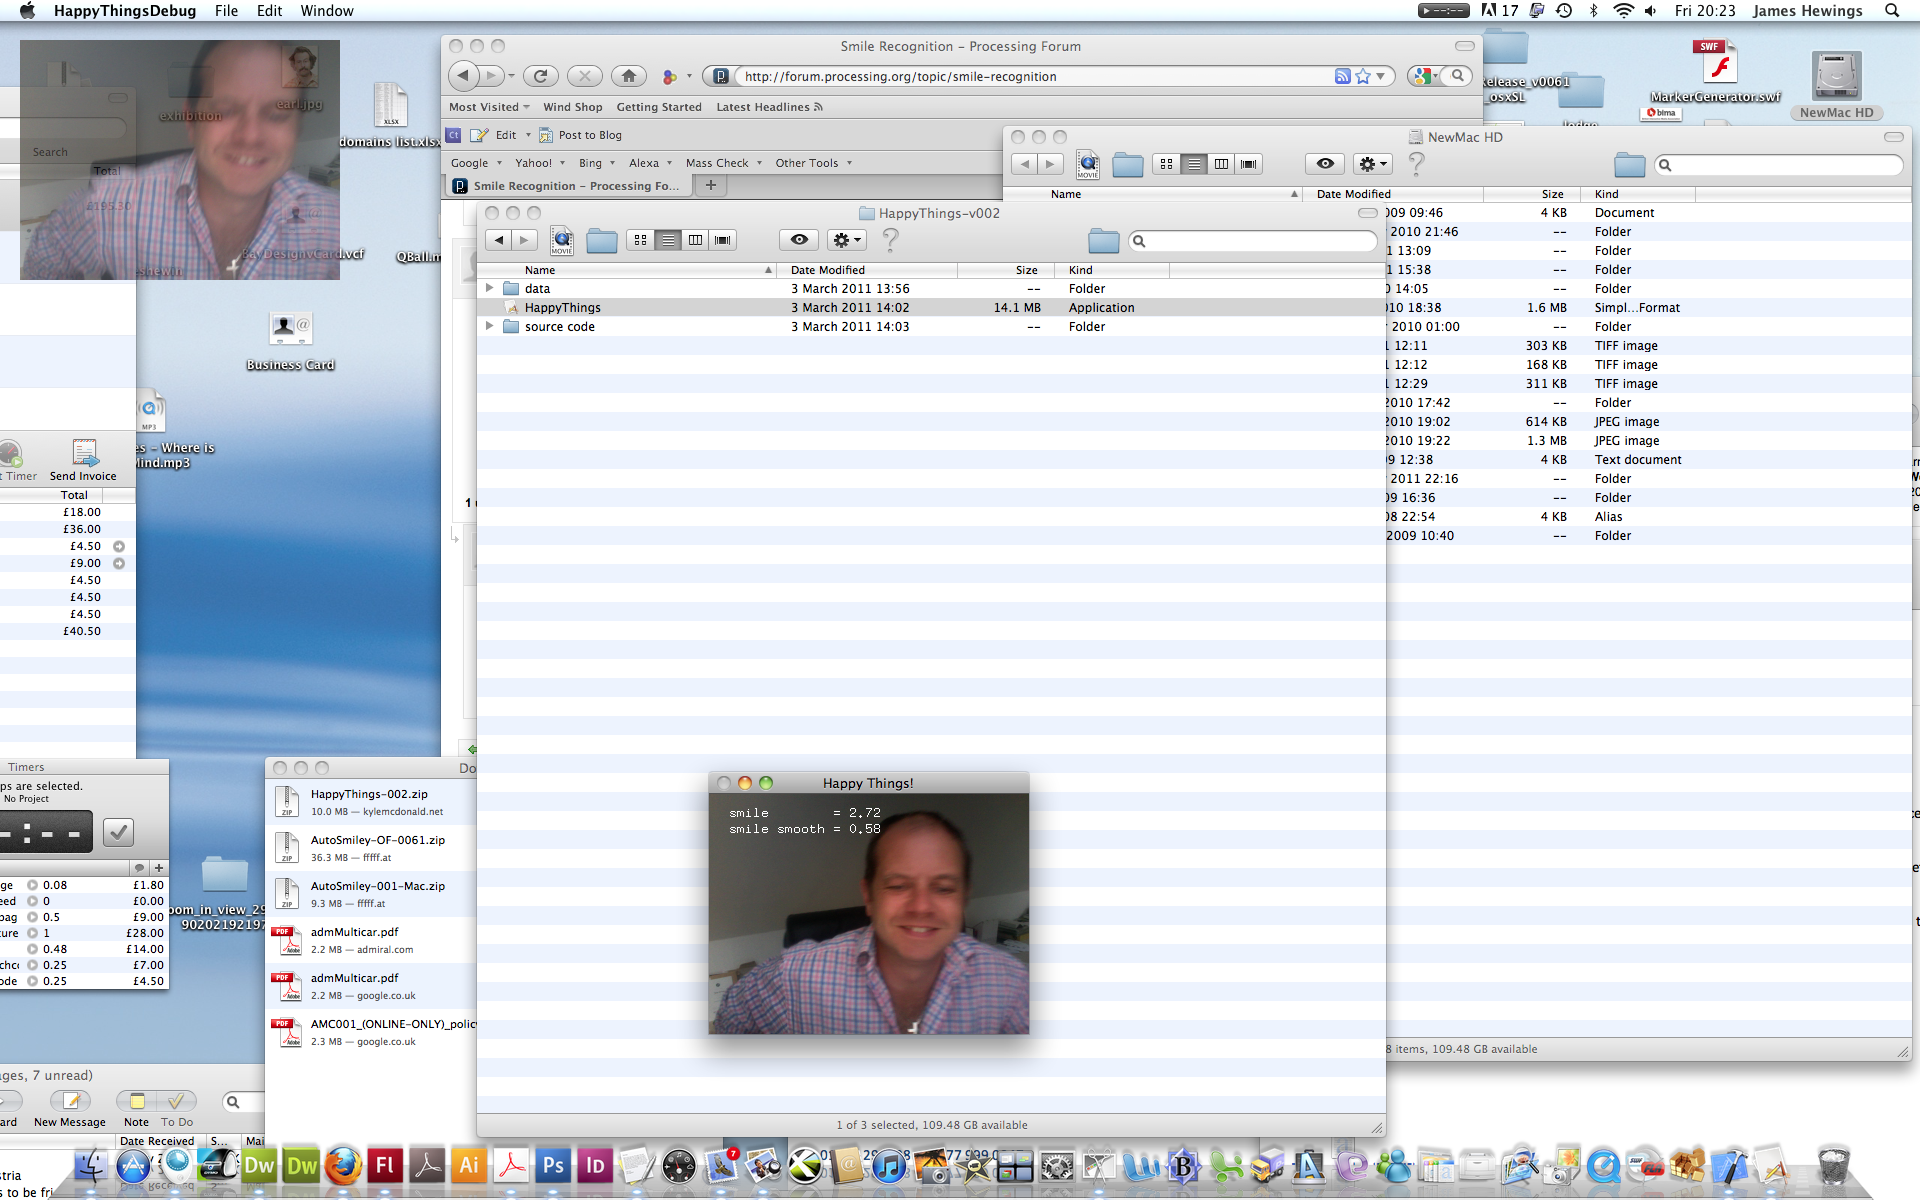Screen dimensions: 1920x1200
Task: Open Most Visited bookmarks dropdown
Action: coord(489,107)
